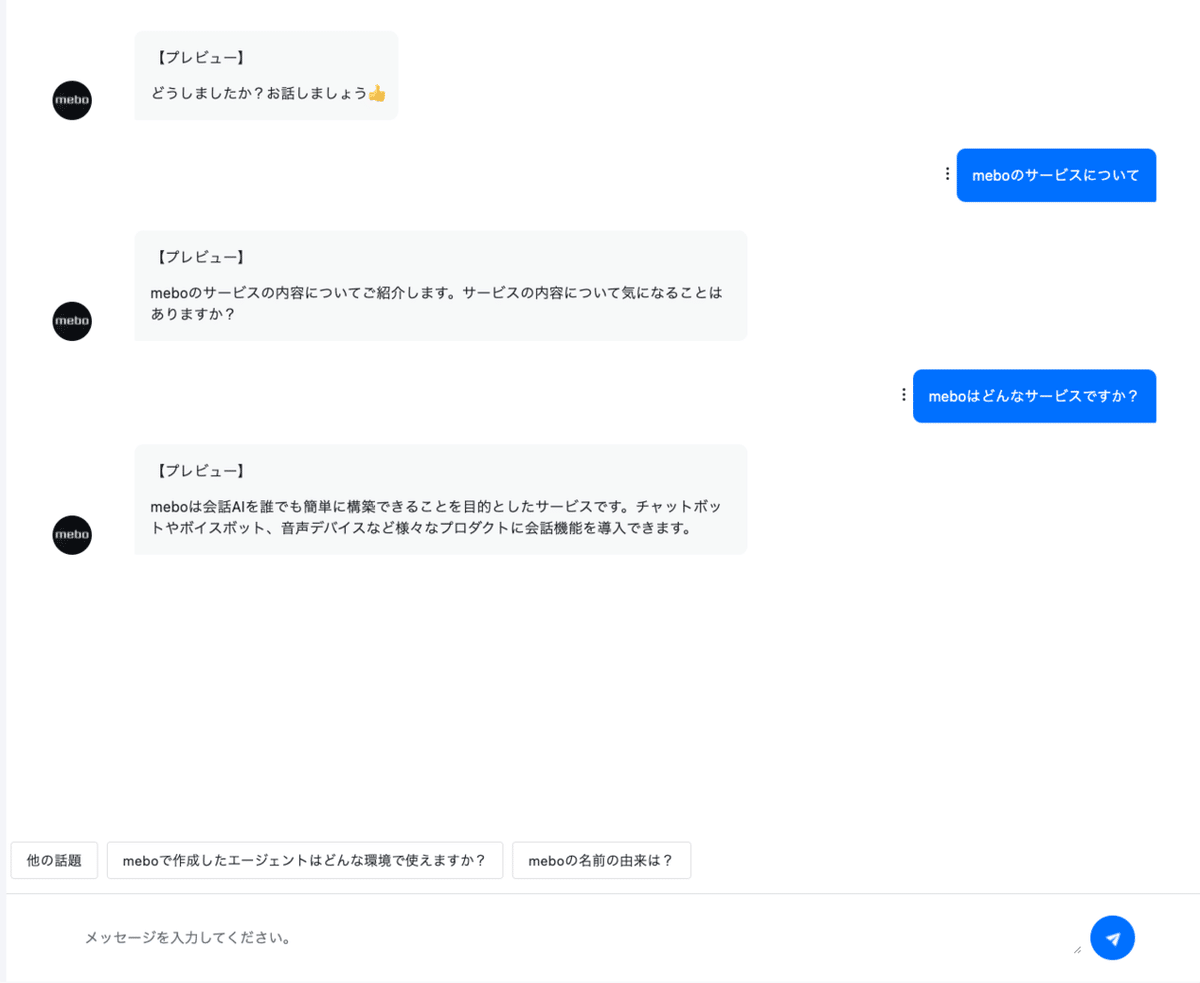The height and width of the screenshot is (983, 1200).
Task: Select the mebo avatar beside the service introduction reply
Action: click(x=71, y=321)
